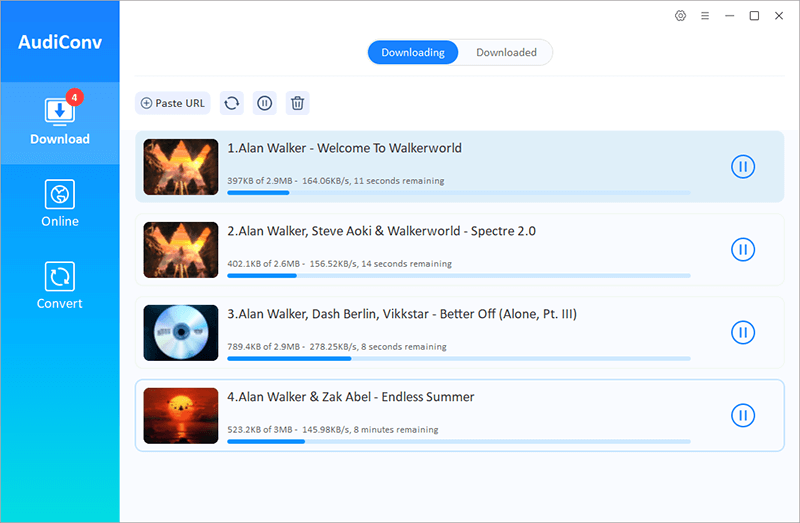
Task: Pause Spectre 2.0 download
Action: click(743, 250)
